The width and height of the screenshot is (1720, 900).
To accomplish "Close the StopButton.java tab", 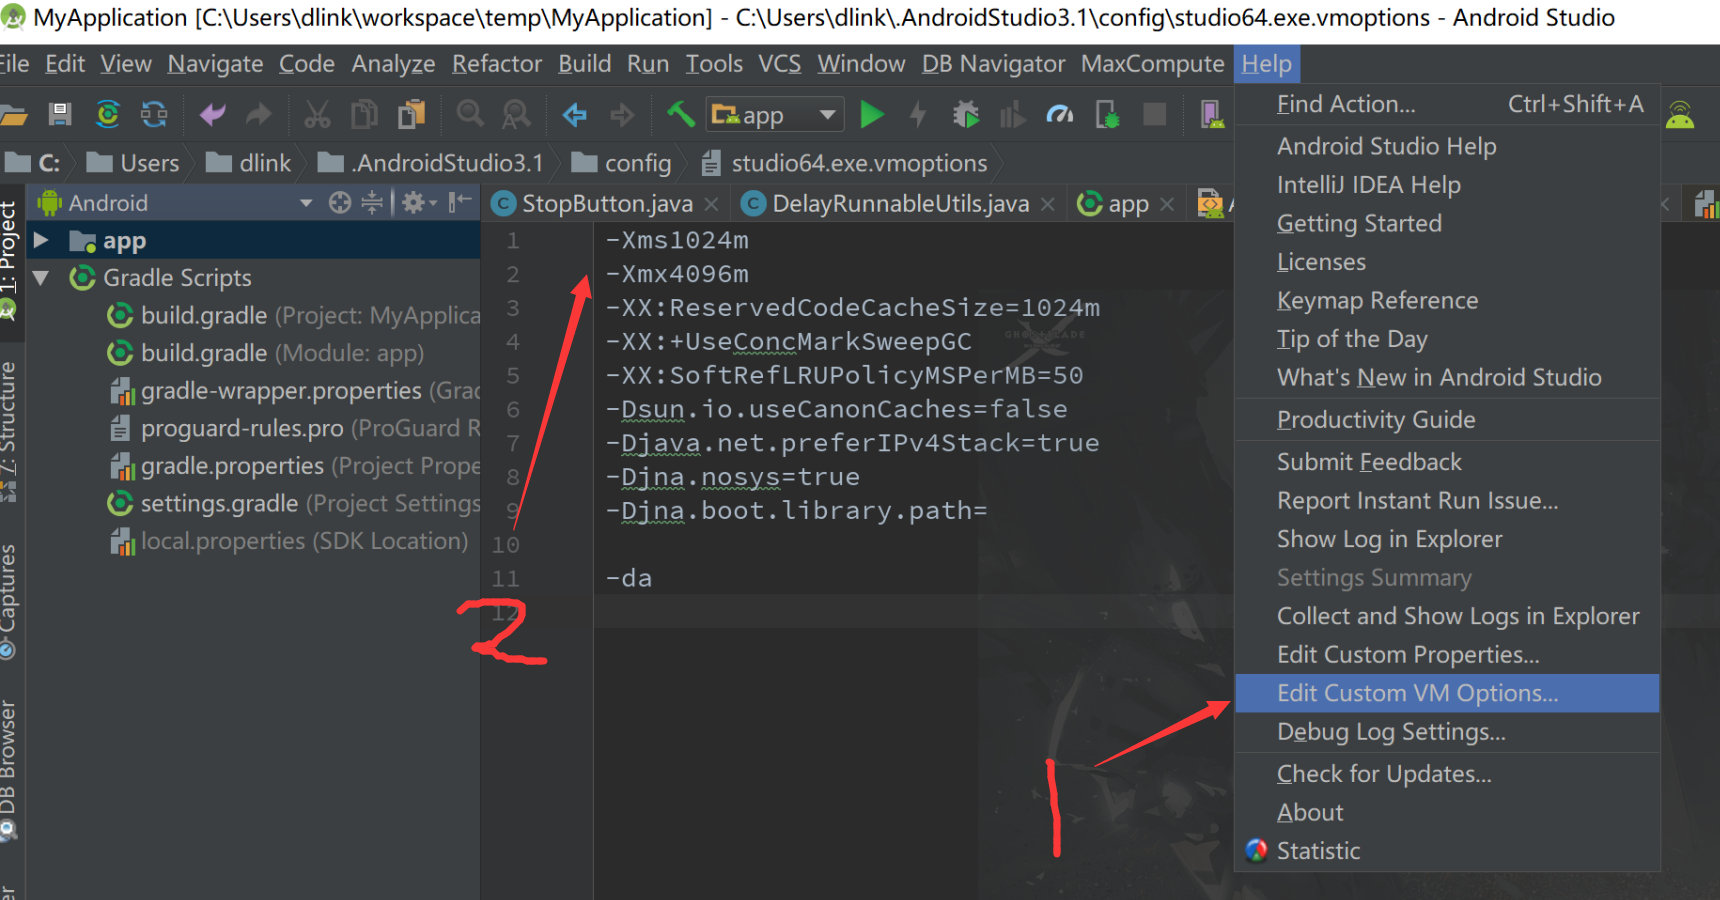I will tap(711, 204).
